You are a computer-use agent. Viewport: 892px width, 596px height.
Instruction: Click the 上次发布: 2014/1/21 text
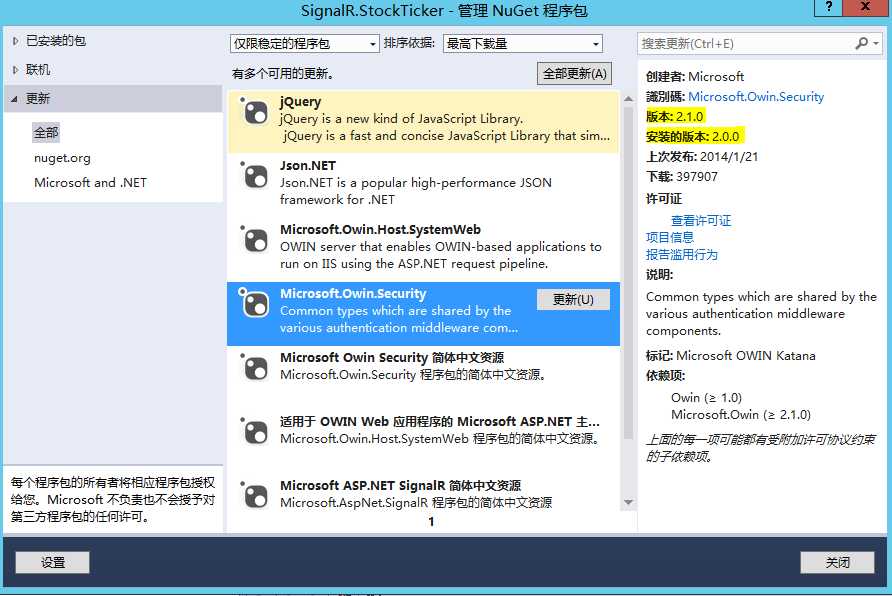(702, 156)
